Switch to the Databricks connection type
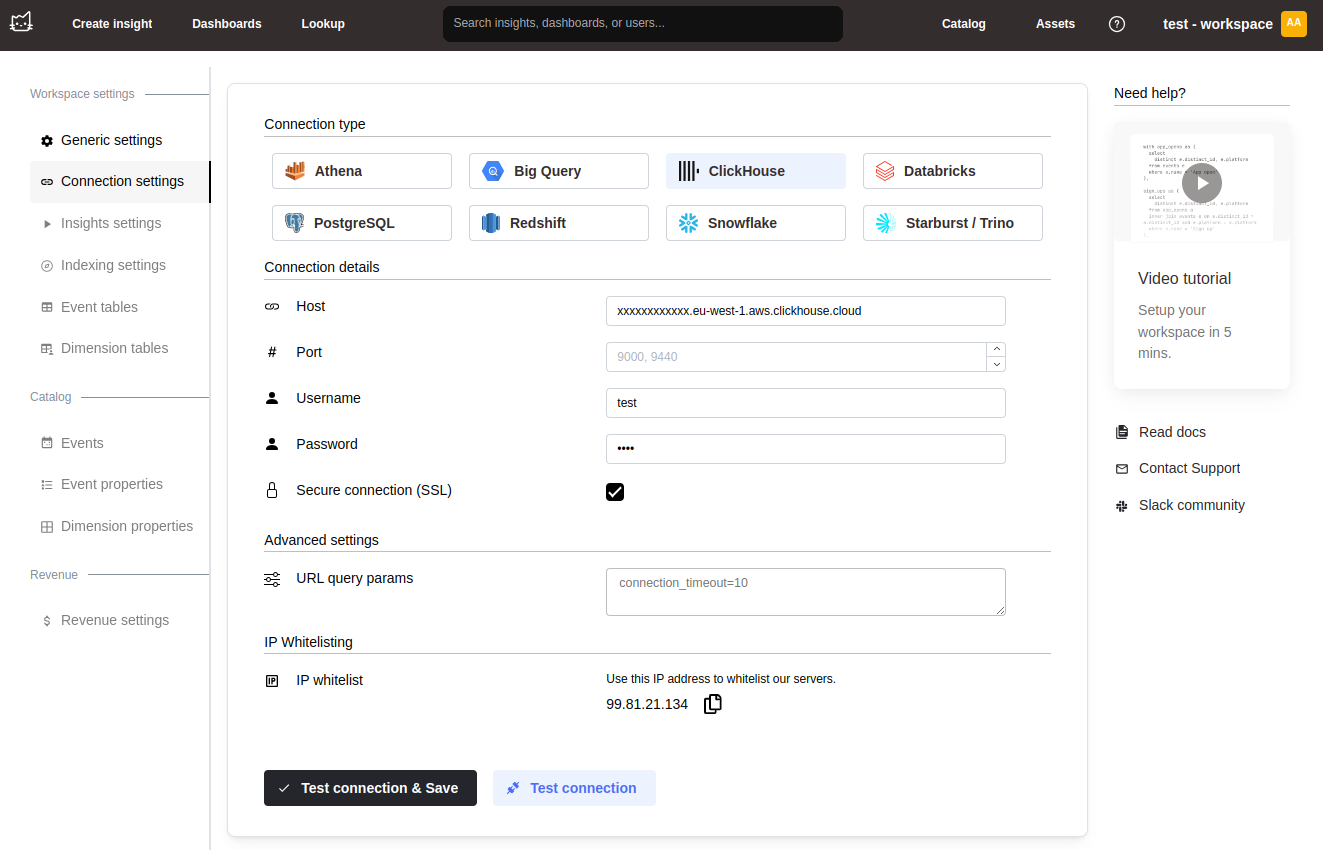This screenshot has height=850, width=1323. point(952,171)
